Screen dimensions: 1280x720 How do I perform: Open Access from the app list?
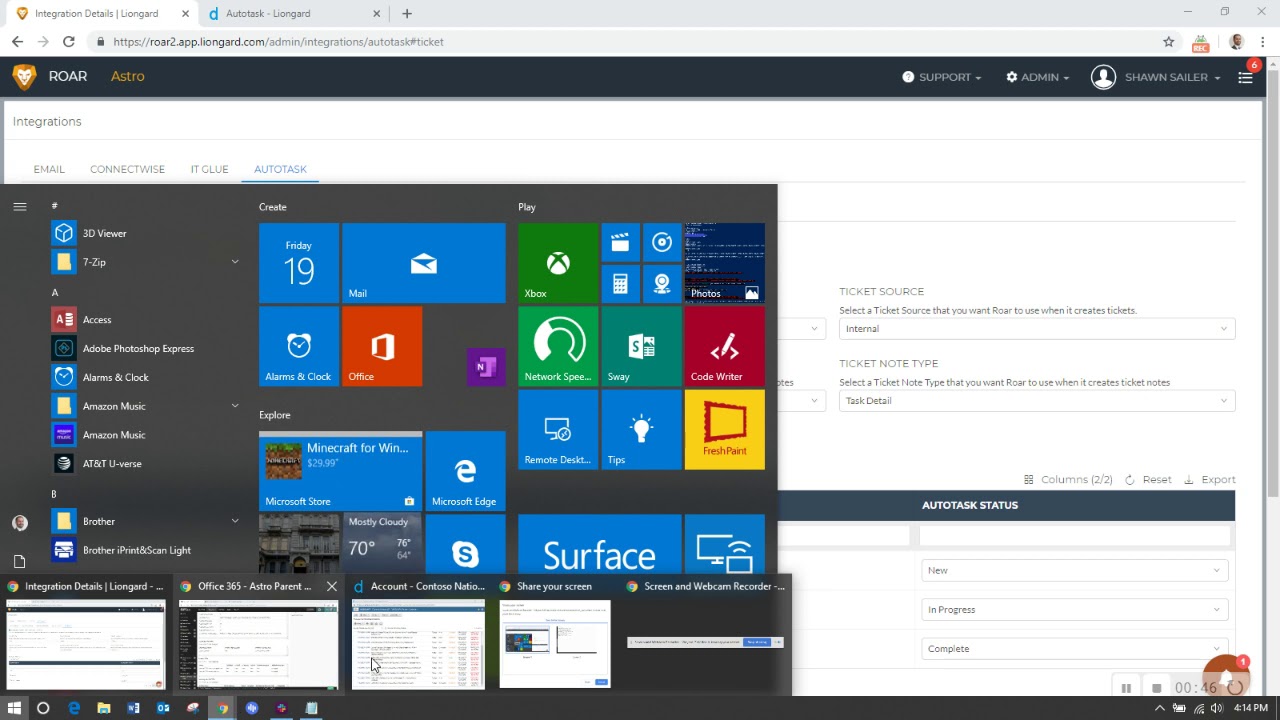(146, 319)
